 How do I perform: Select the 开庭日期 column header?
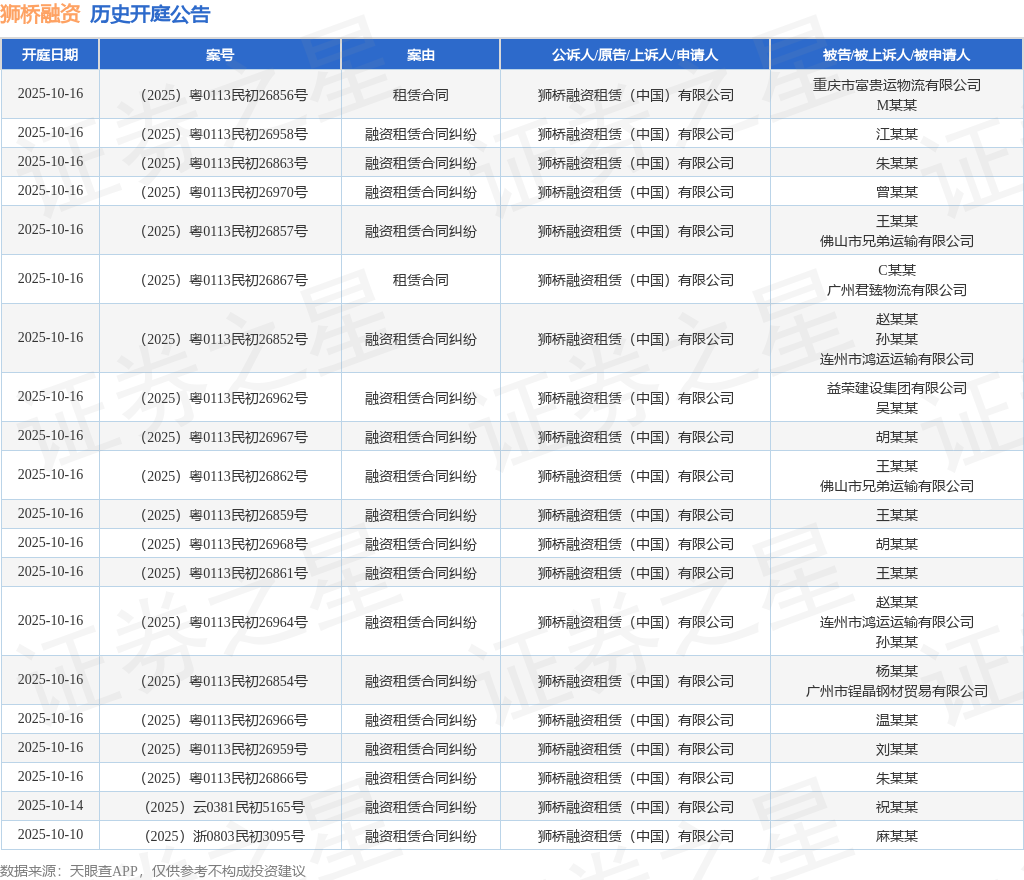(50, 55)
